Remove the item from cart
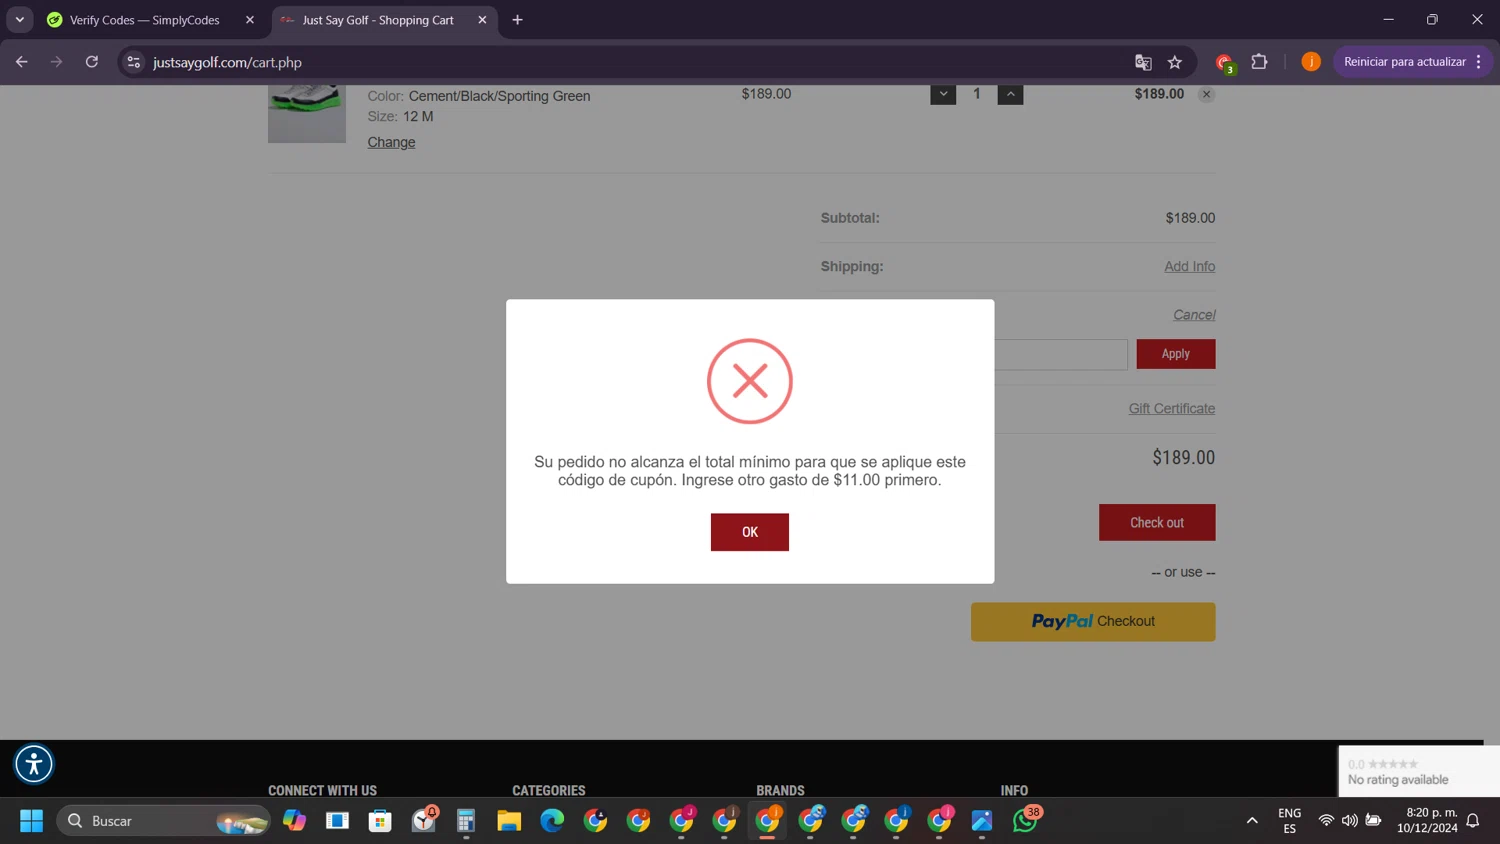Screen dimensions: 1500x844 [1206, 94]
